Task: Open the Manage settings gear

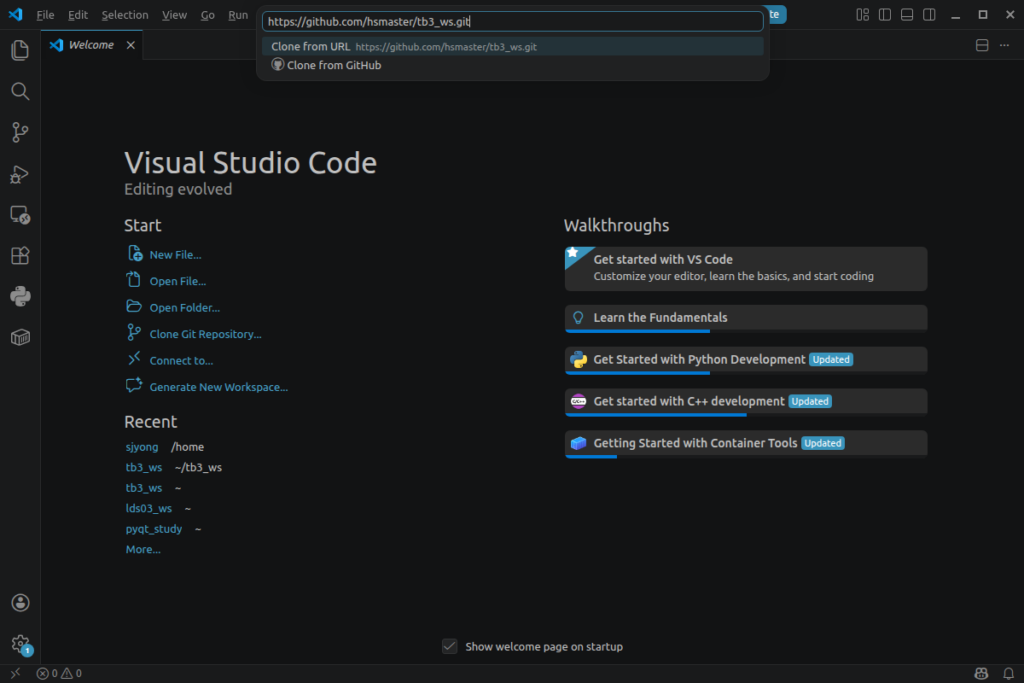Action: pos(20,644)
